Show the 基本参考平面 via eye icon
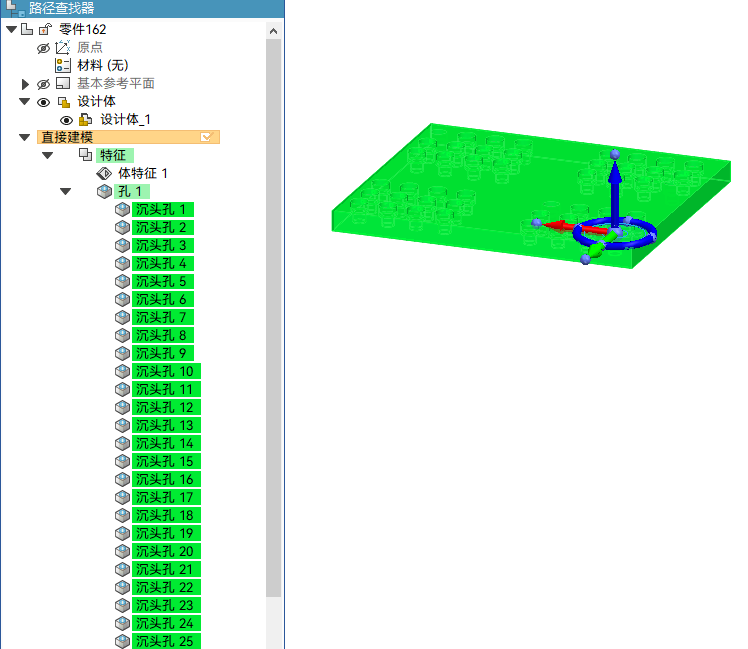Image resolution: width=748 pixels, height=649 pixels. (x=43, y=84)
